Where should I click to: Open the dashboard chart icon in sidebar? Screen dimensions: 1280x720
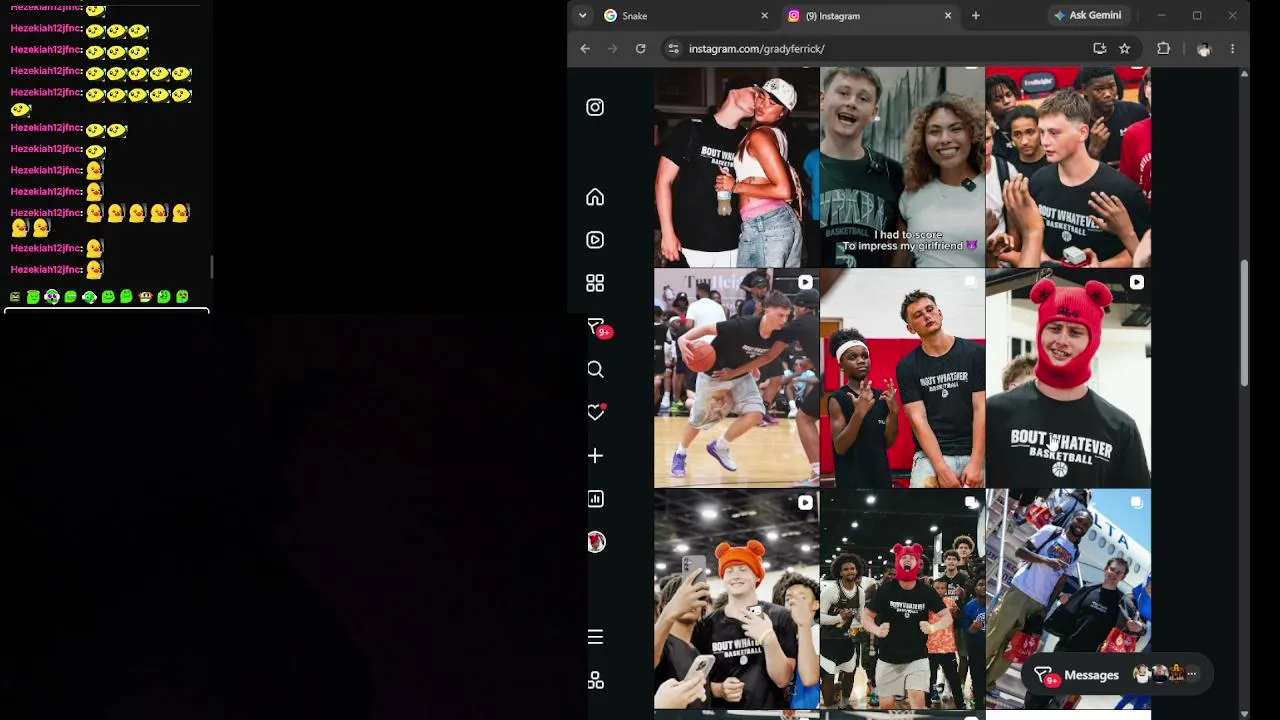[x=595, y=499]
